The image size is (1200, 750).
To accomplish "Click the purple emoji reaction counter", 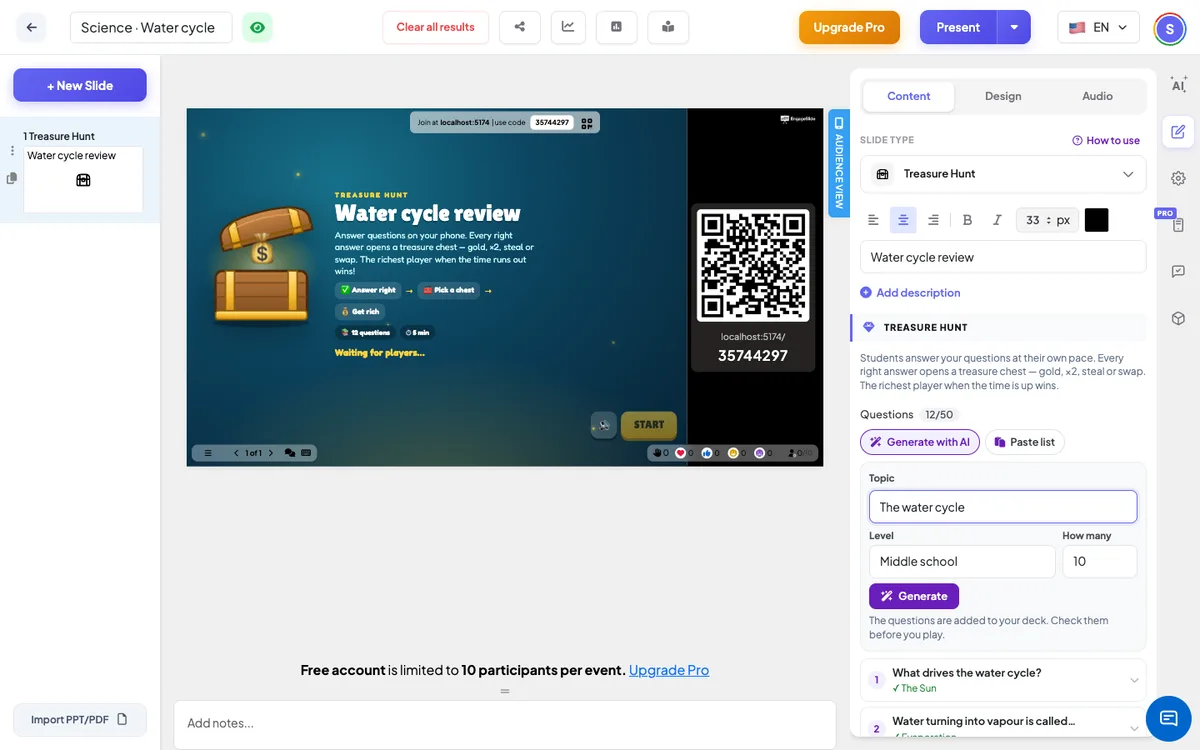I will (763, 453).
